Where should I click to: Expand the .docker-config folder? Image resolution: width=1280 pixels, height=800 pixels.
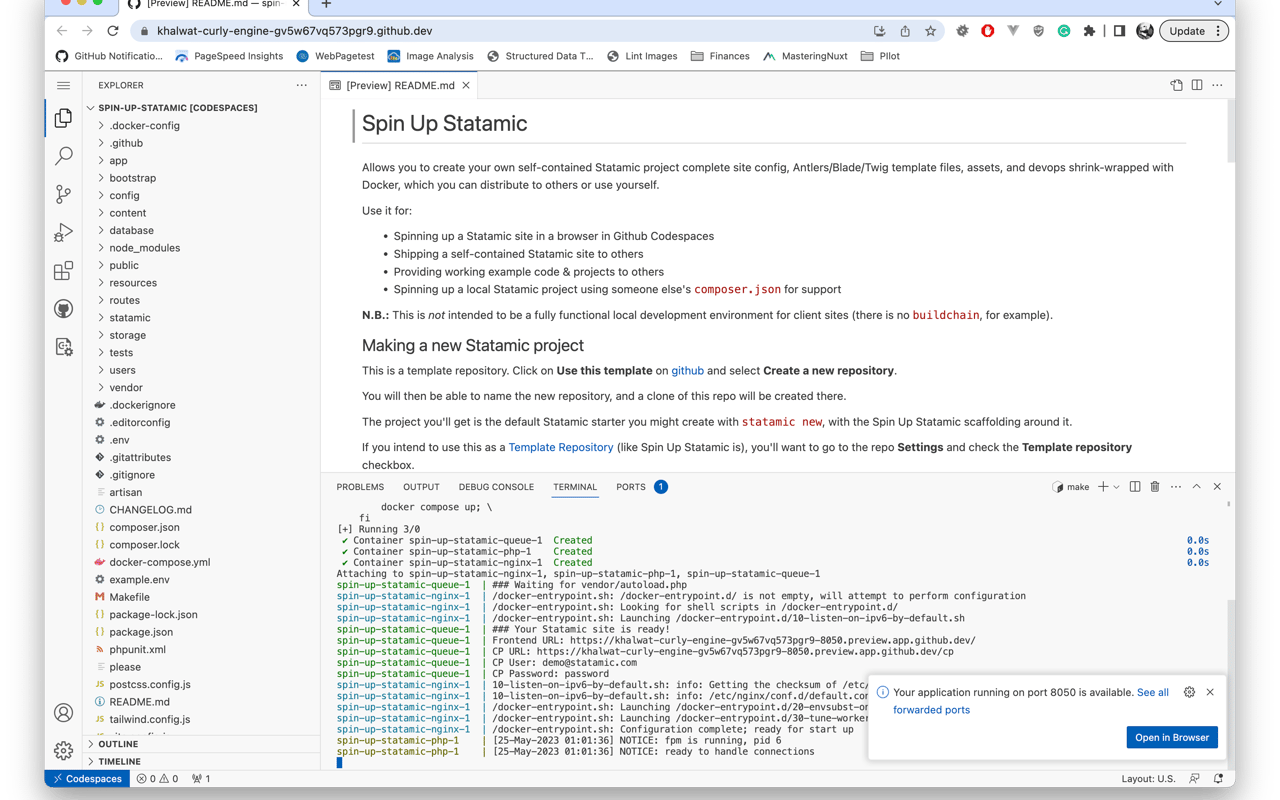click(x=145, y=126)
